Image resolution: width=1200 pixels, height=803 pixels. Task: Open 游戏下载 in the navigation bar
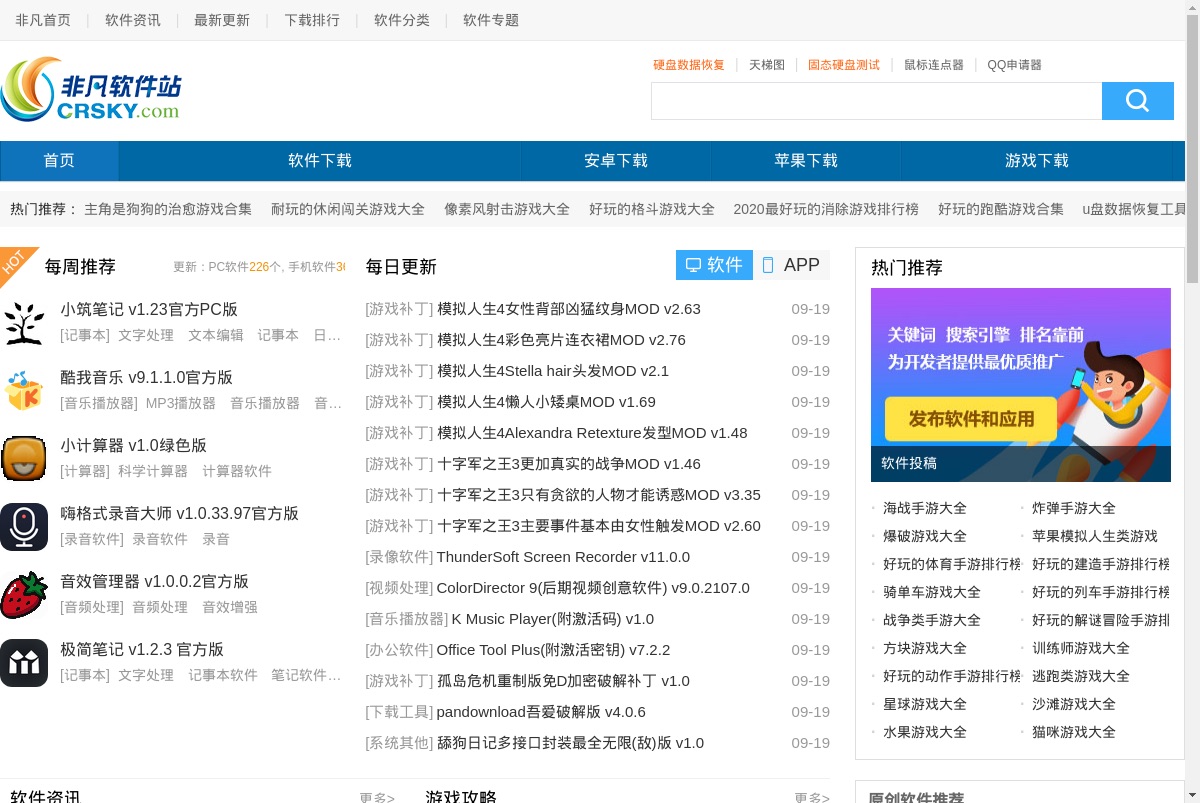click(x=1037, y=161)
